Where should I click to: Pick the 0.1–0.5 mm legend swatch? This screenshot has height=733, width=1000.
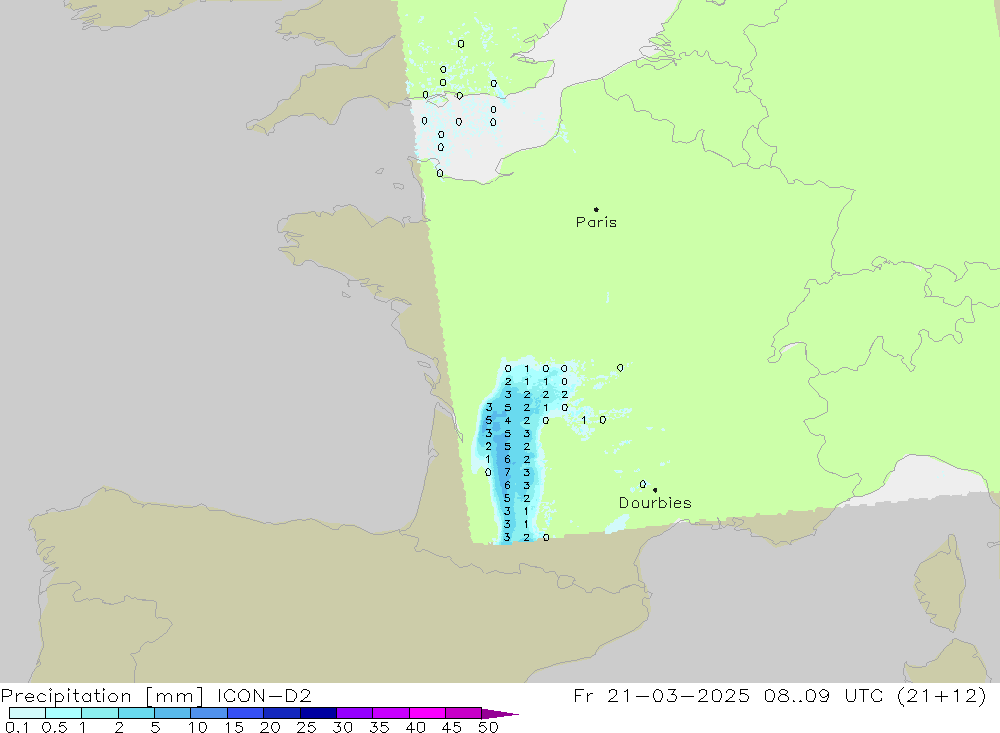pos(27,713)
